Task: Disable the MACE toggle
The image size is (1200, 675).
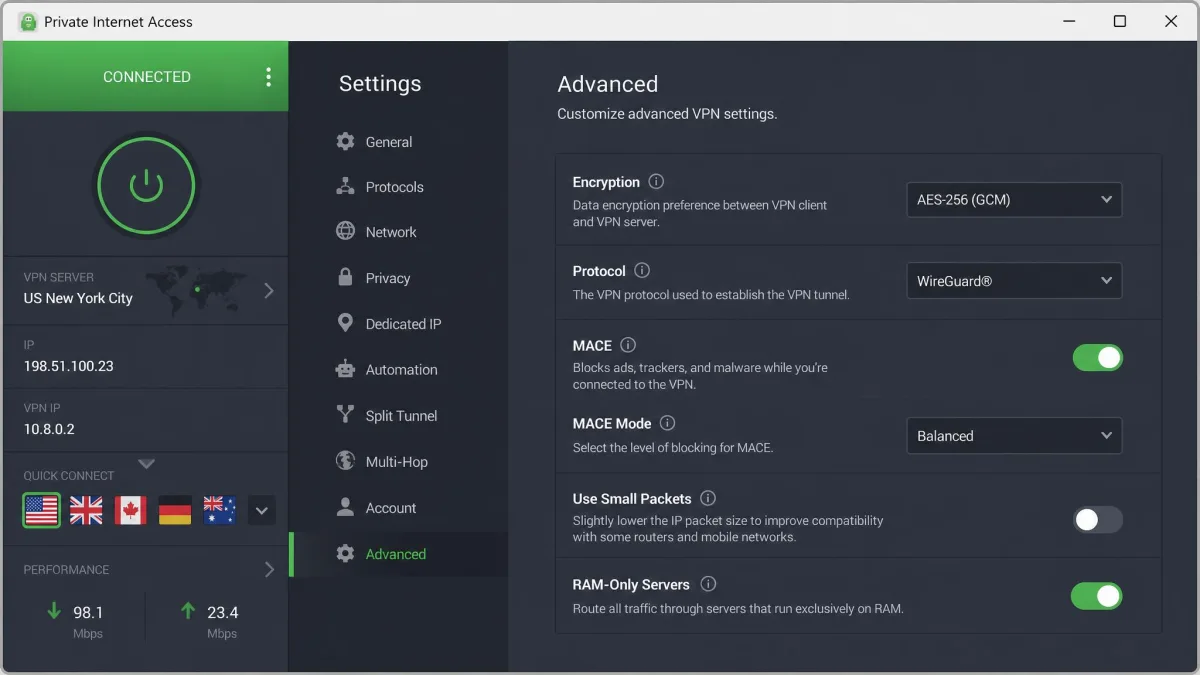Action: coord(1098,357)
